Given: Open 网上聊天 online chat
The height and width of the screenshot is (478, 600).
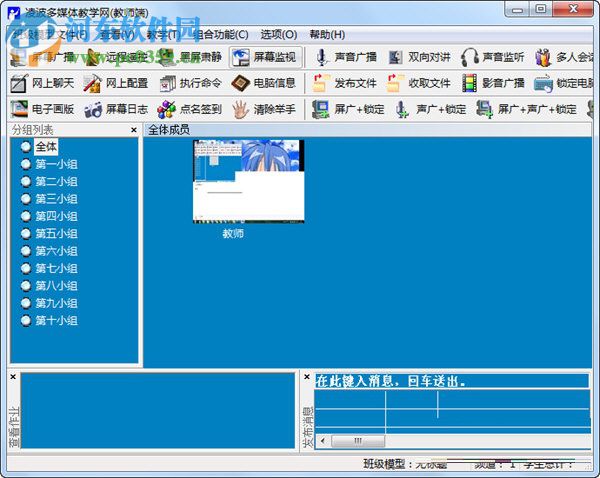Looking at the screenshot, I should 42,83.
